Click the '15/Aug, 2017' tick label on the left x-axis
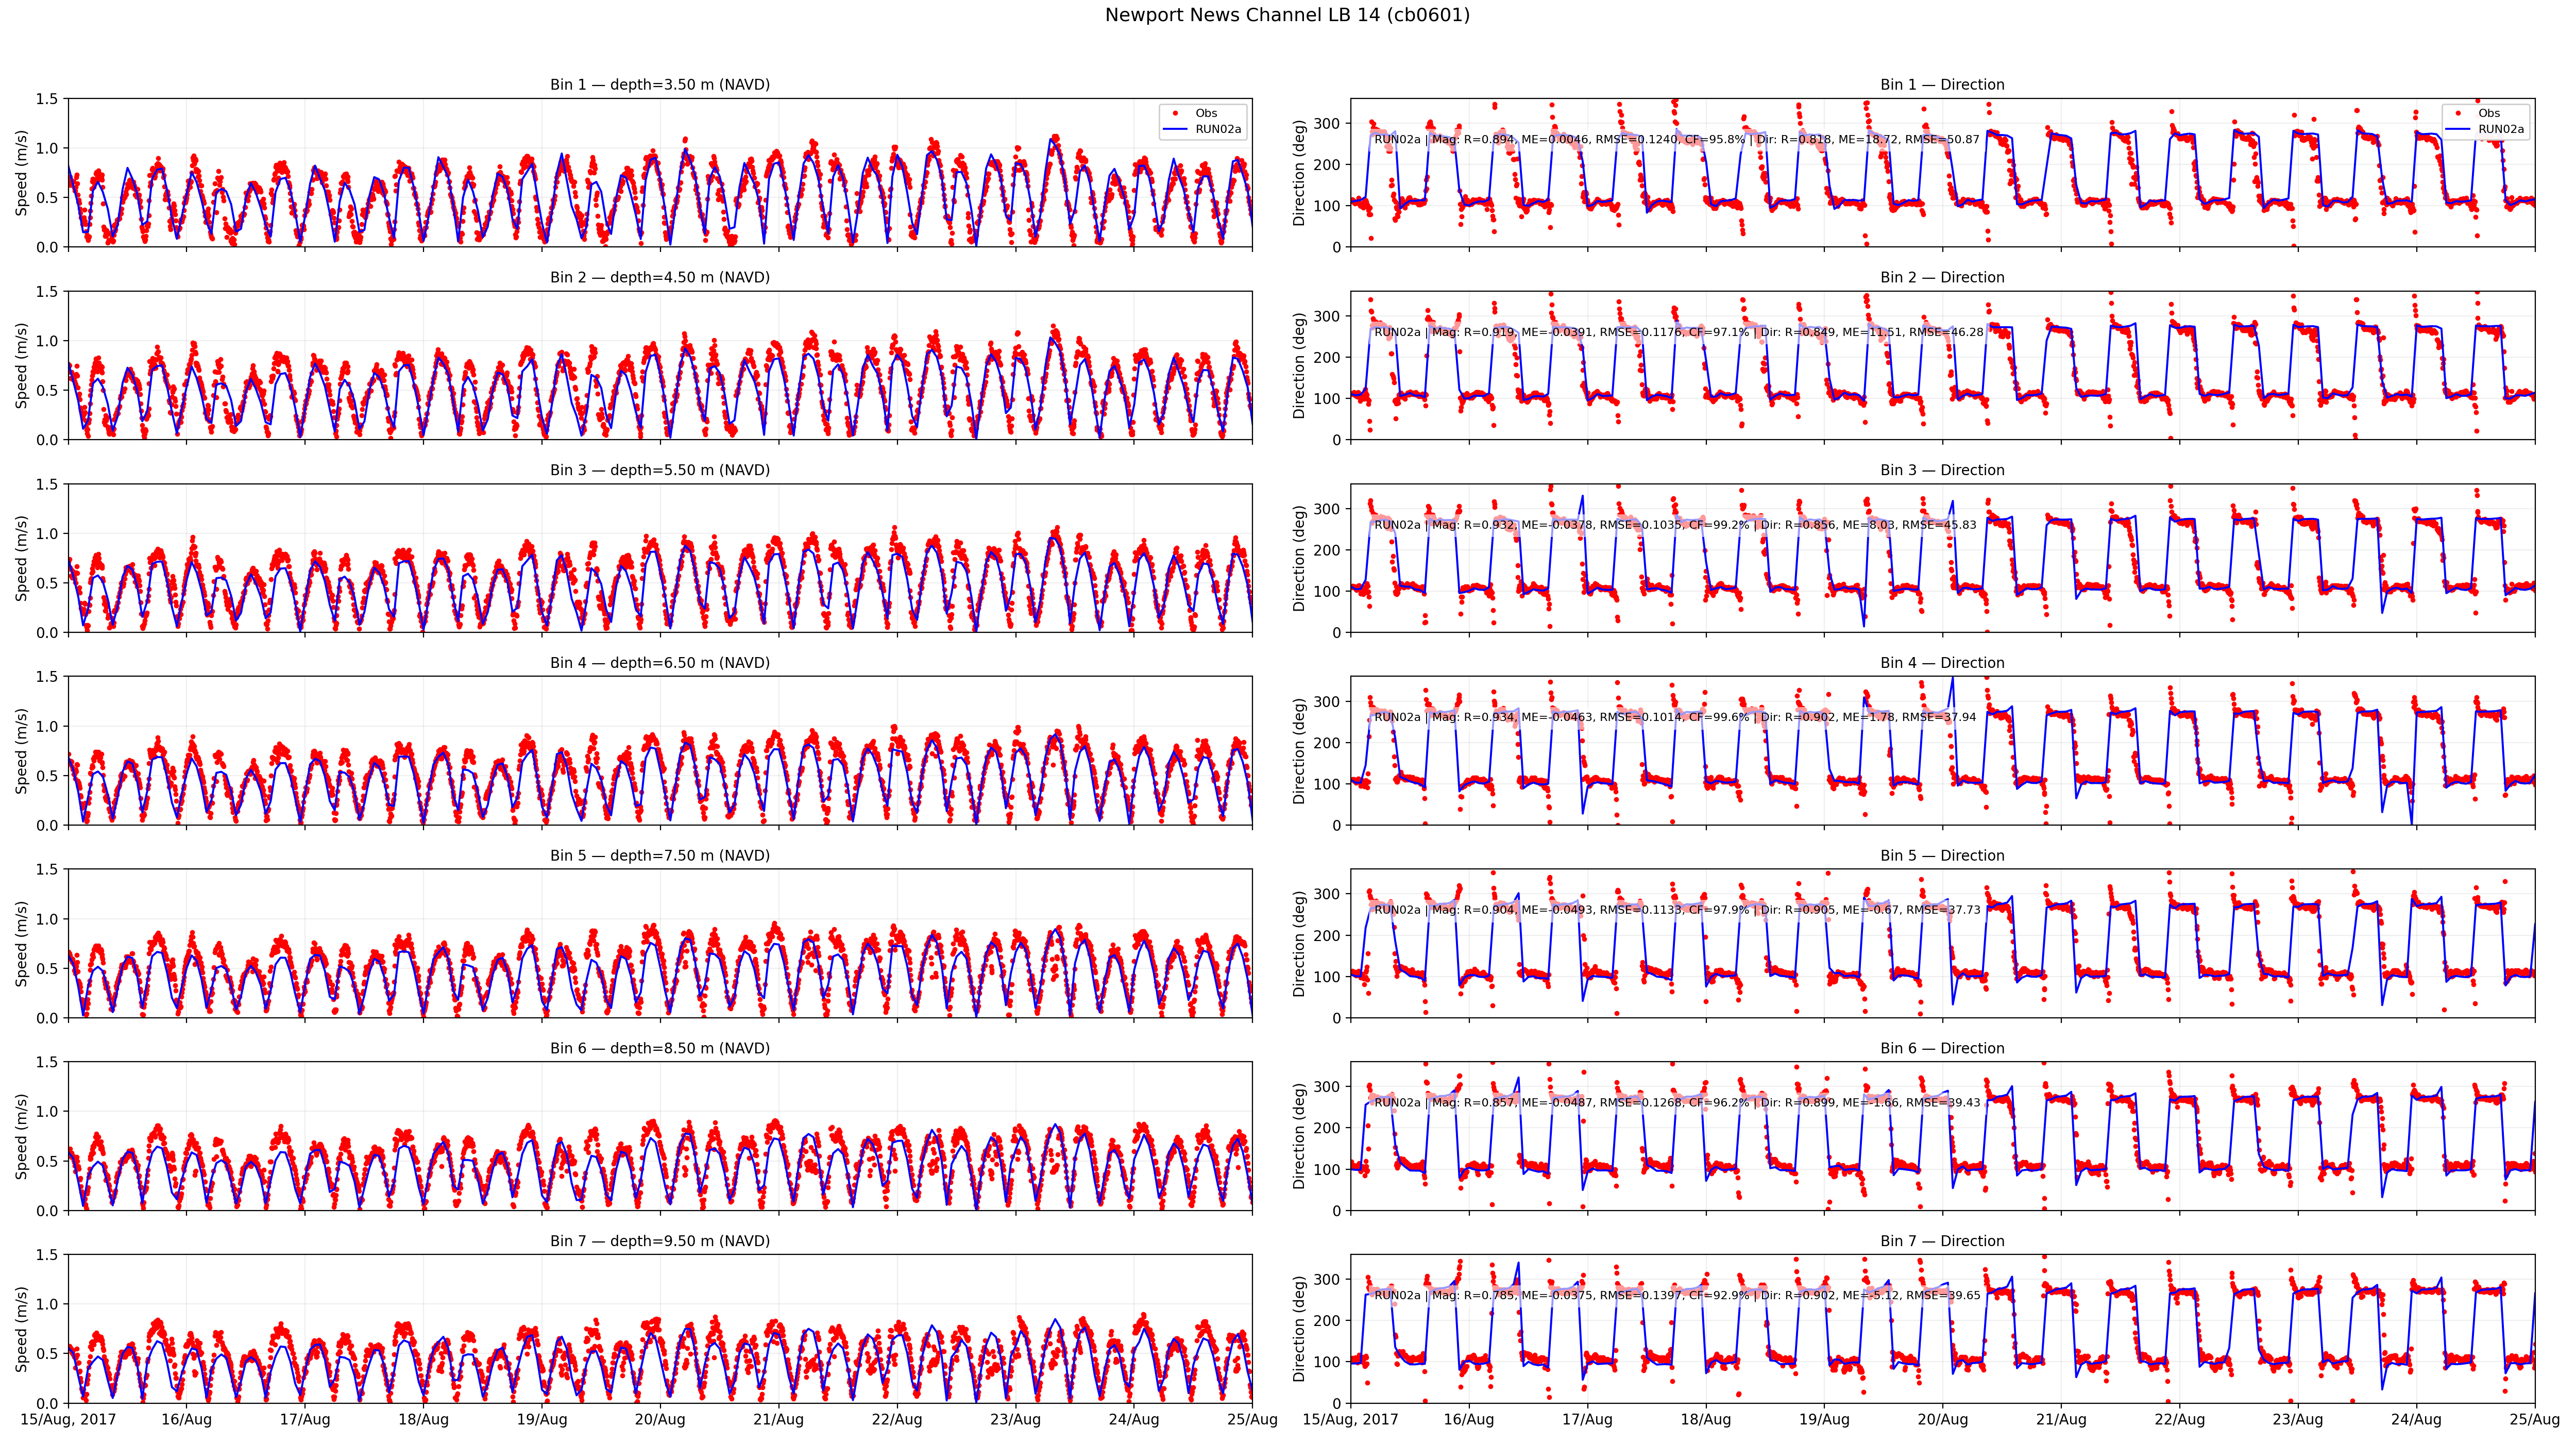Viewport: 2576px width, 1443px height. (67, 1419)
